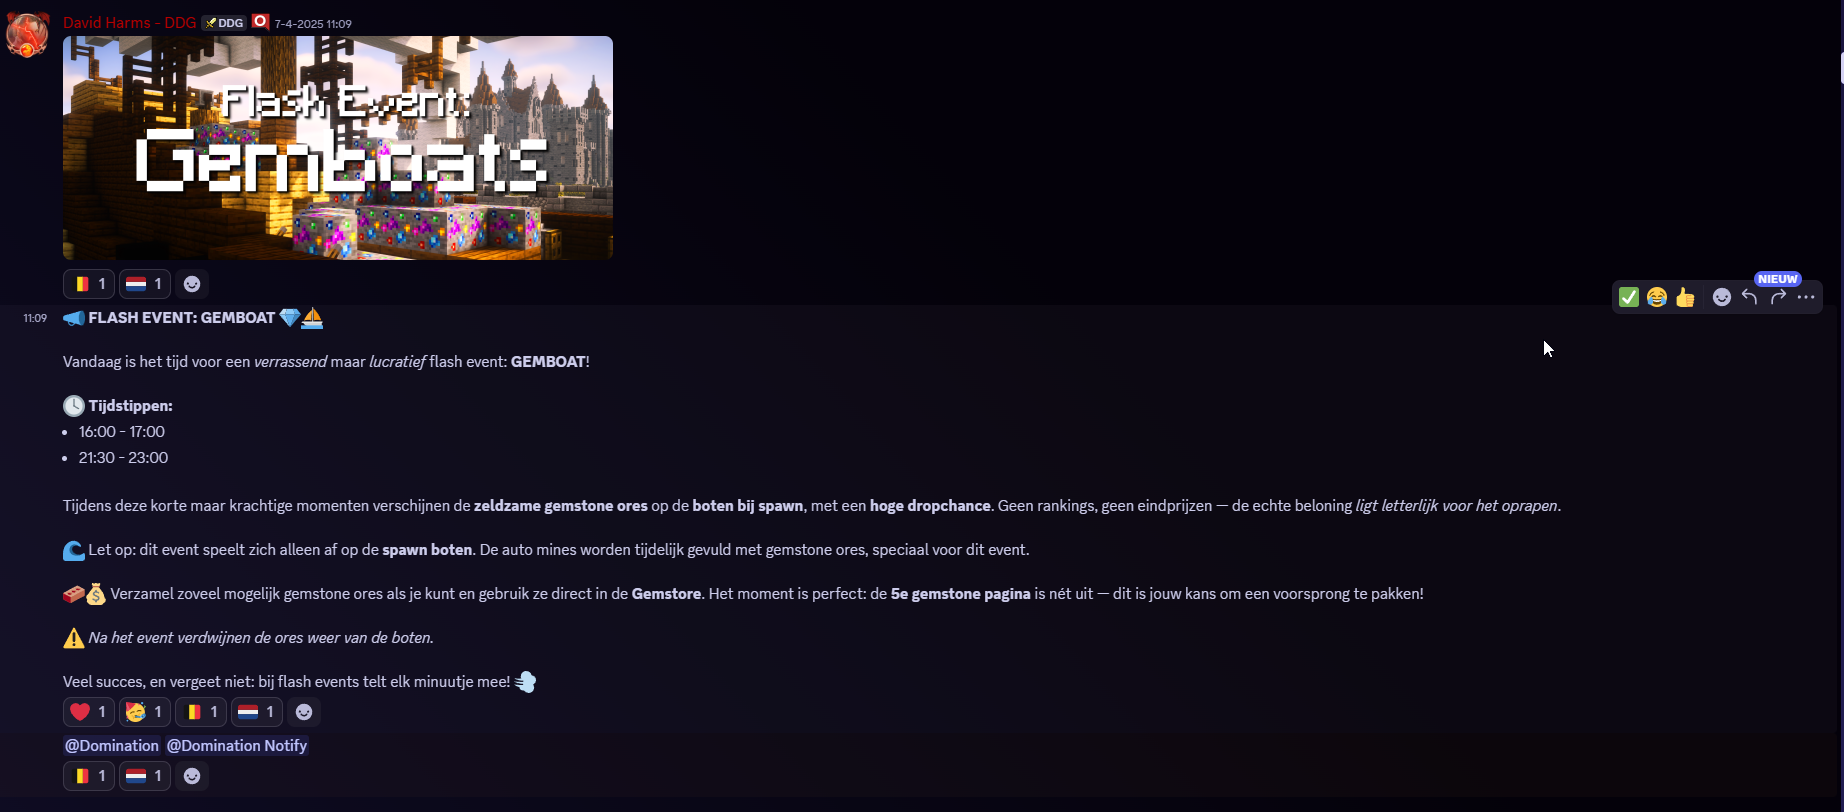Add a reaction next to the heart reaction row
The image size is (1844, 812).
click(304, 712)
